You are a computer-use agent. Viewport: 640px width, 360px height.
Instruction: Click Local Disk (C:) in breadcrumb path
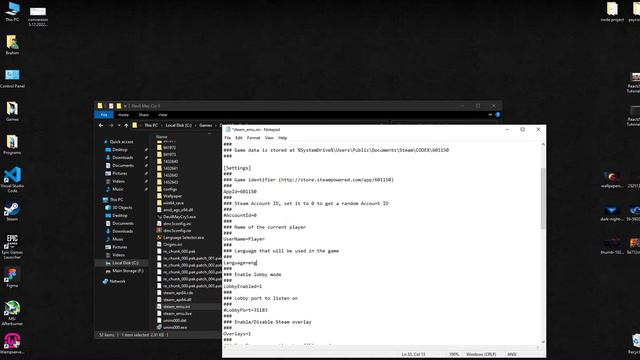[178, 125]
